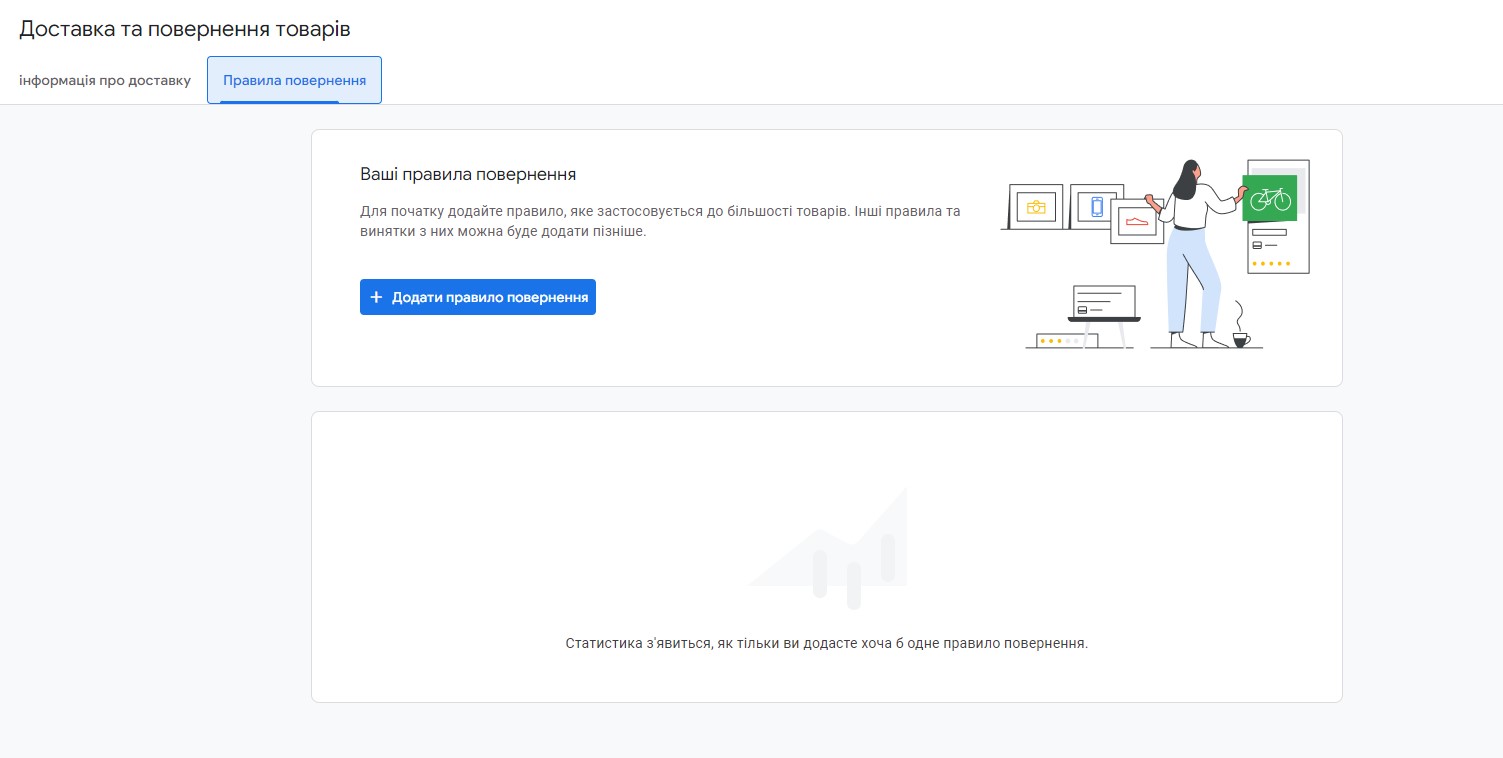Click the description text starting 'Для початку додайте'
Screen dimensions: 1503x758
[659, 221]
